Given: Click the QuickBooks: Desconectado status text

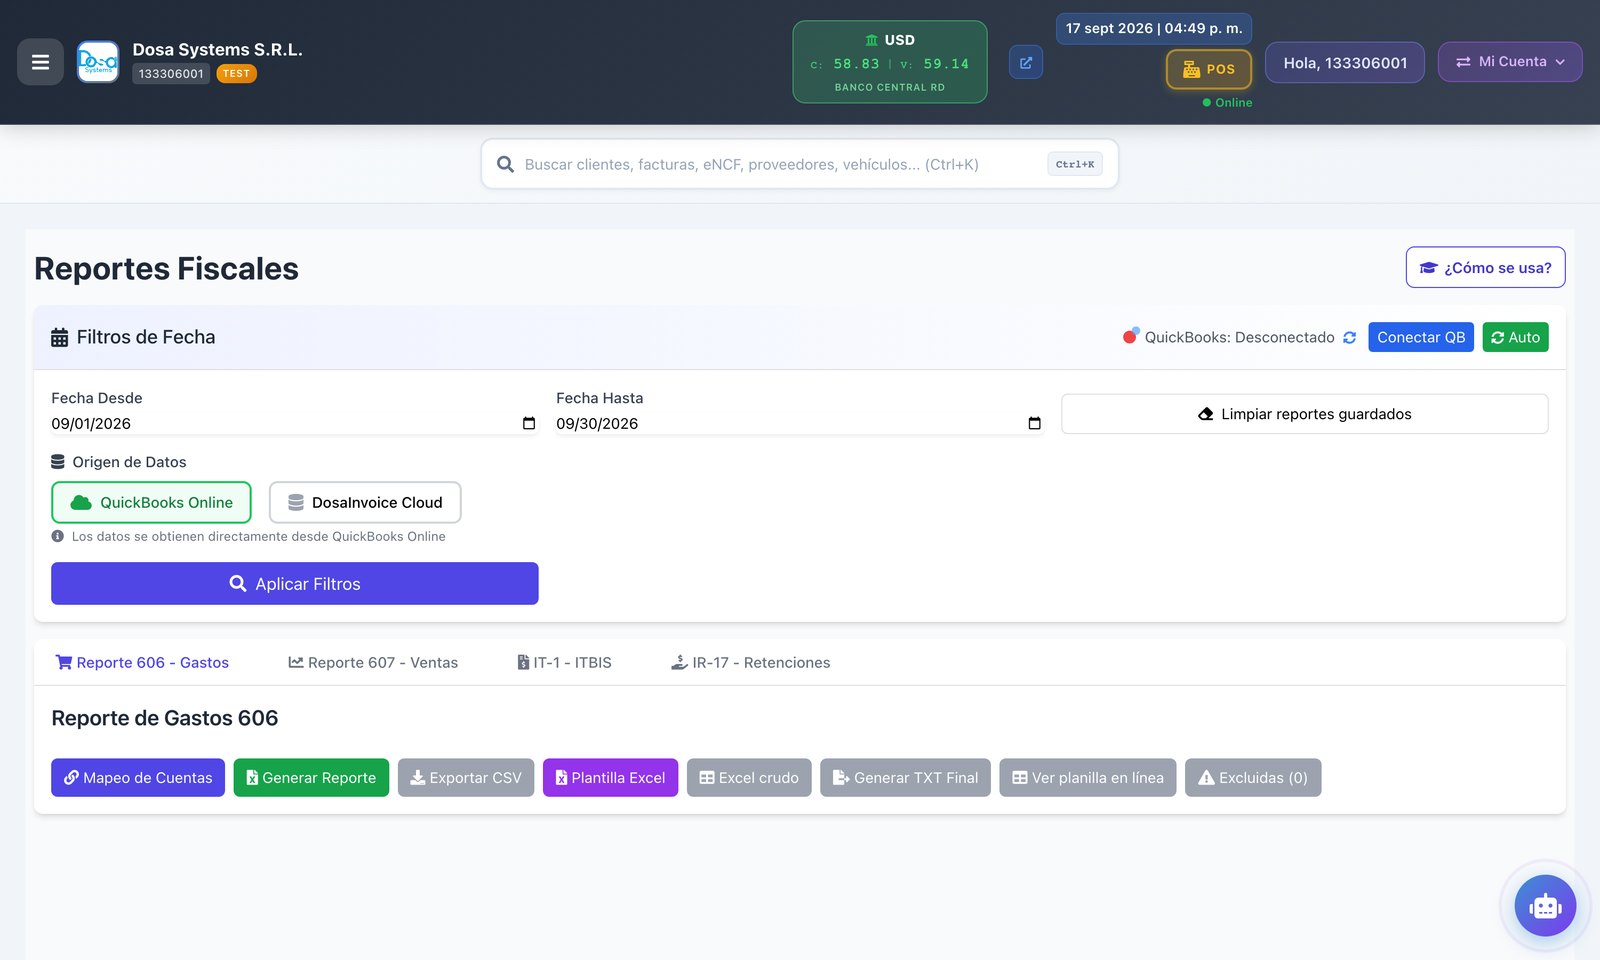Looking at the screenshot, I should (1239, 338).
